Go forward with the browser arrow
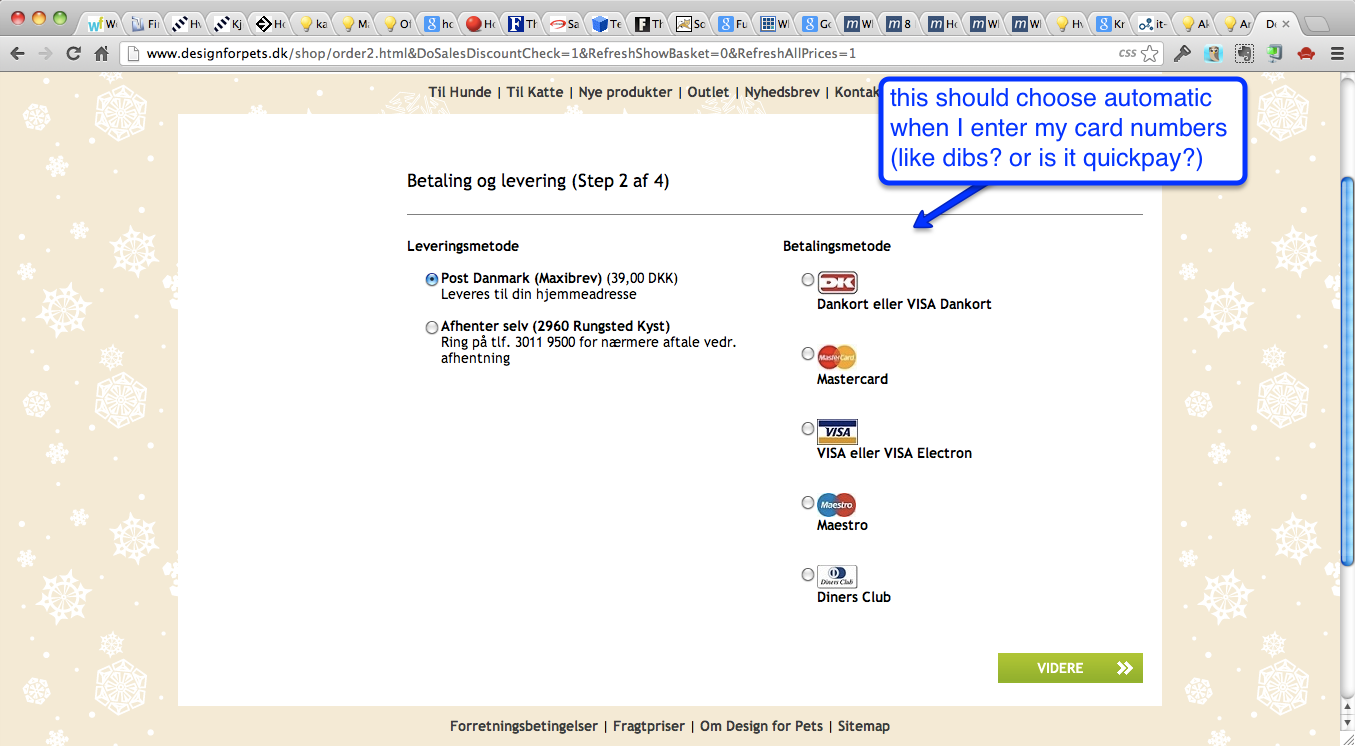1355x746 pixels. click(x=45, y=54)
